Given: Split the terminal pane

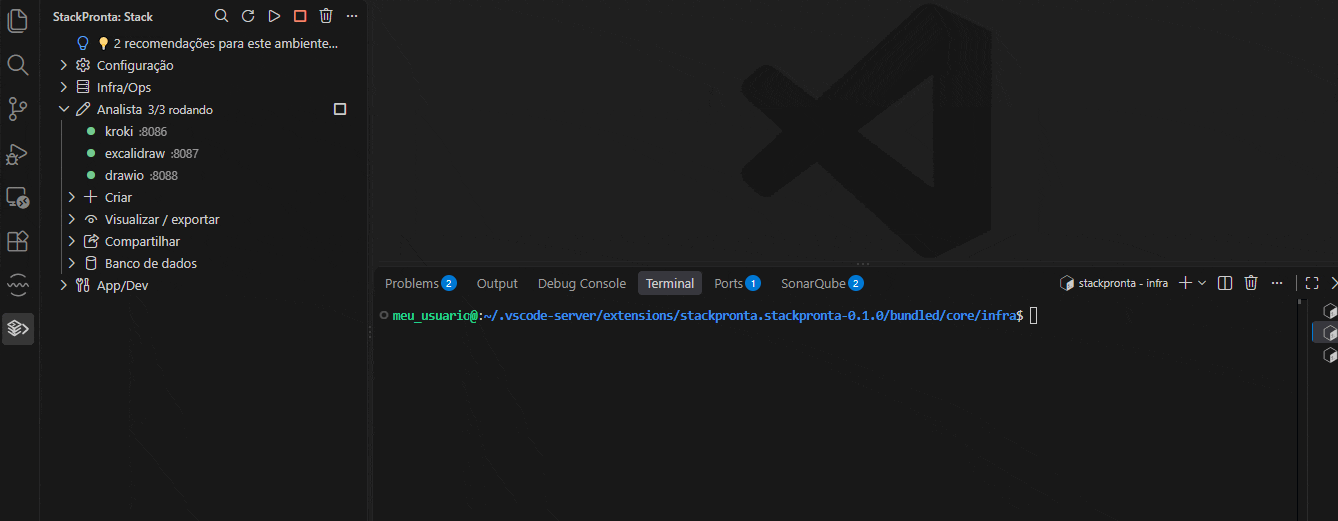Looking at the screenshot, I should (x=1225, y=283).
